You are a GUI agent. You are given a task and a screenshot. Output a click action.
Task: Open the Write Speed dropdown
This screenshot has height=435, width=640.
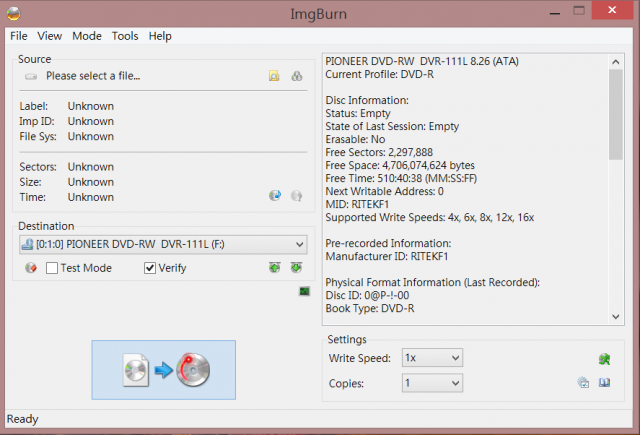432,358
